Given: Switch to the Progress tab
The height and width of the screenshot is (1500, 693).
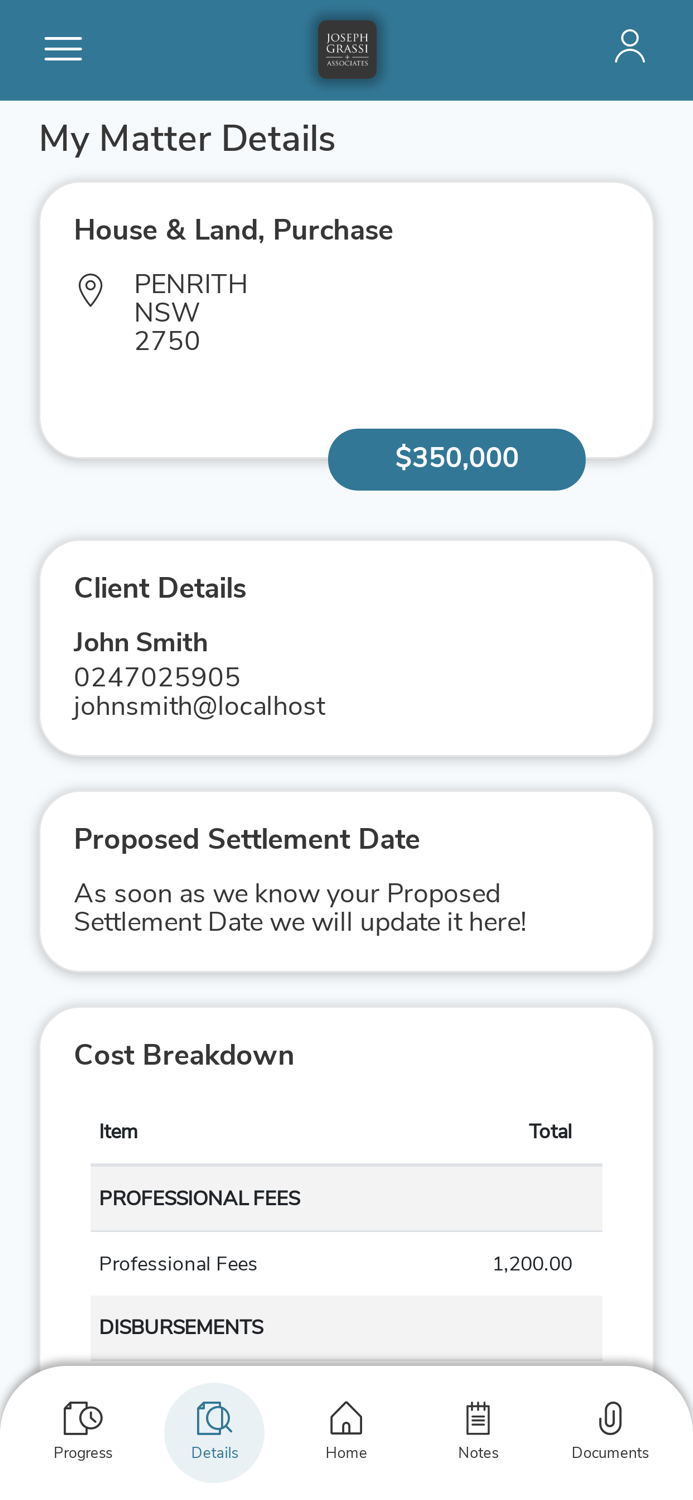Looking at the screenshot, I should tap(83, 1430).
